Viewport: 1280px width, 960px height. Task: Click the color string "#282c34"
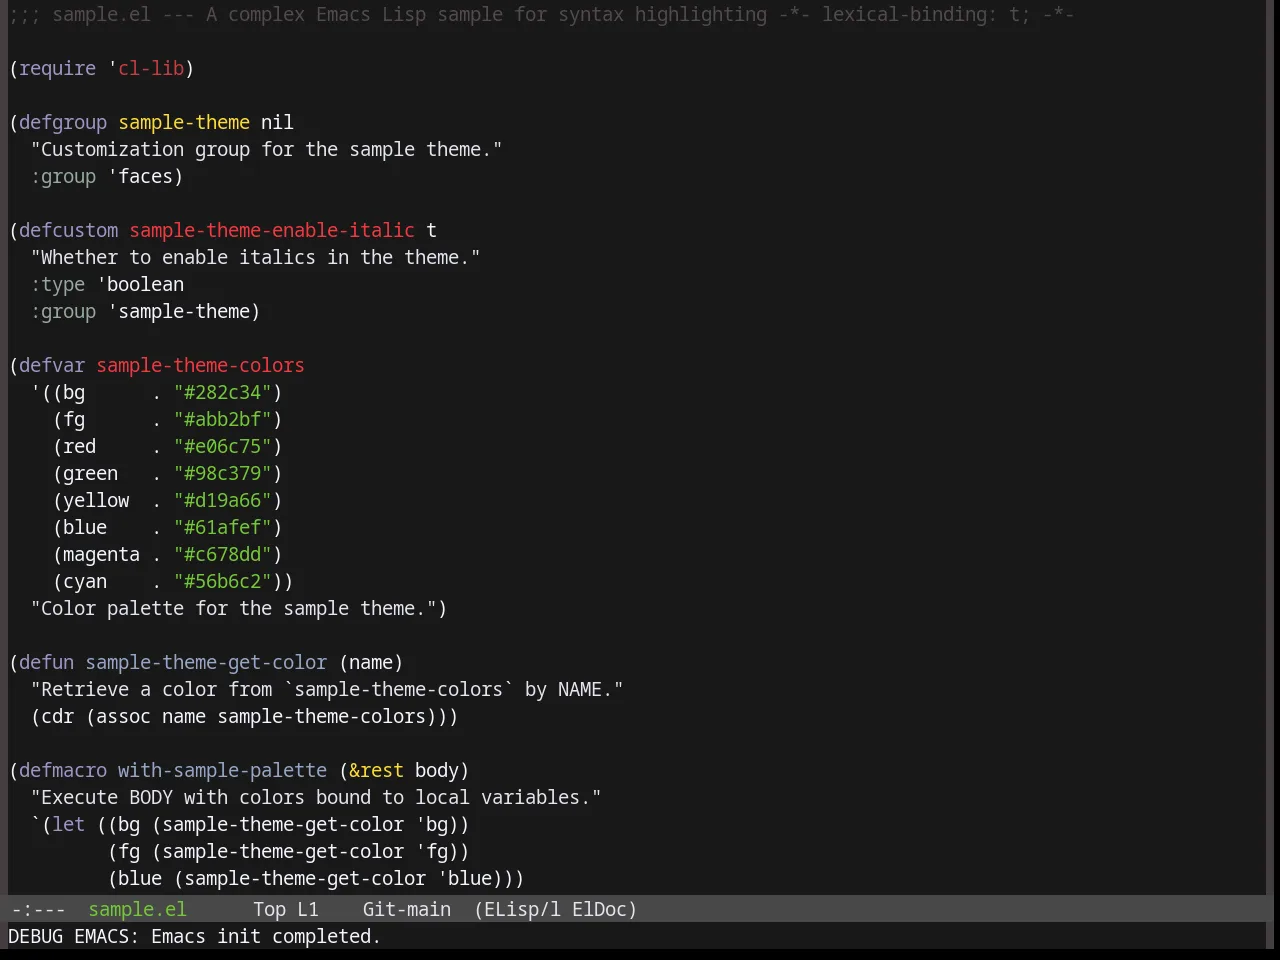coord(222,392)
